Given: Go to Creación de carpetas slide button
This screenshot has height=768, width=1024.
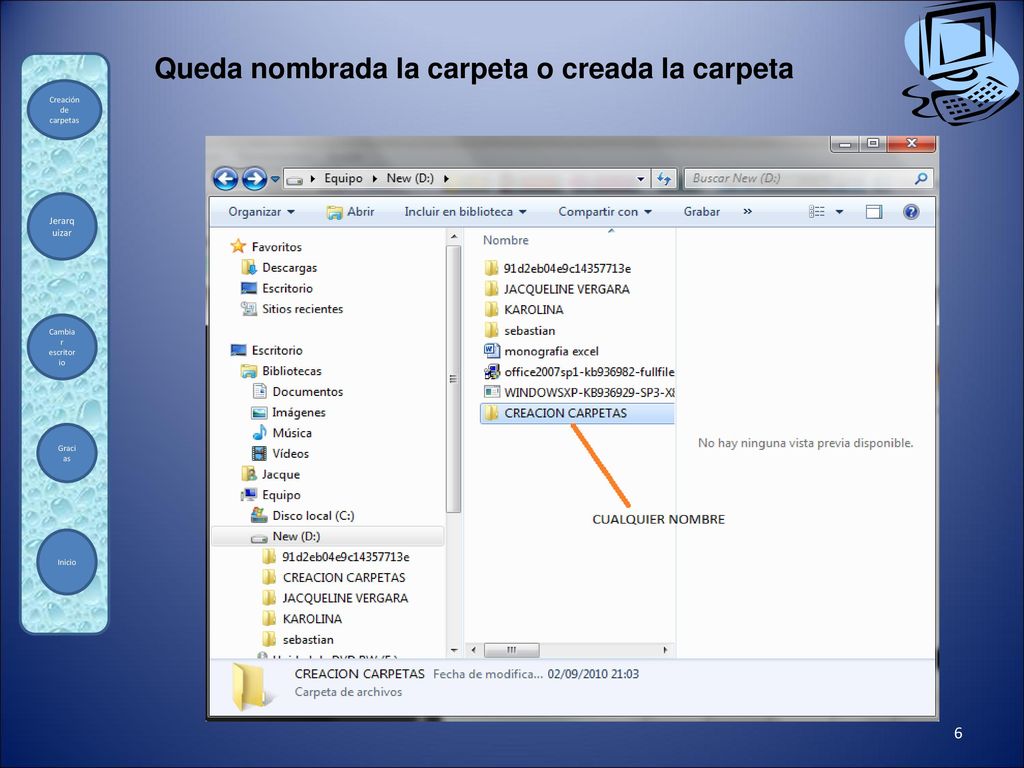Looking at the screenshot, I should (x=64, y=110).
